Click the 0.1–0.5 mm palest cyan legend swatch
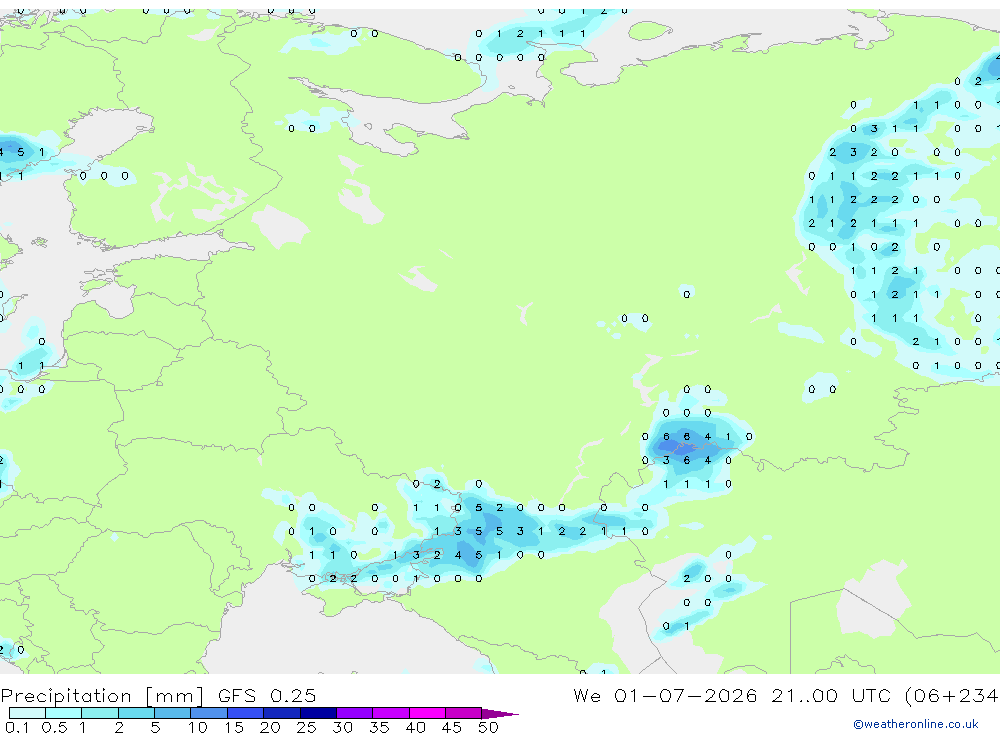This screenshot has width=1000, height=733. [27, 713]
